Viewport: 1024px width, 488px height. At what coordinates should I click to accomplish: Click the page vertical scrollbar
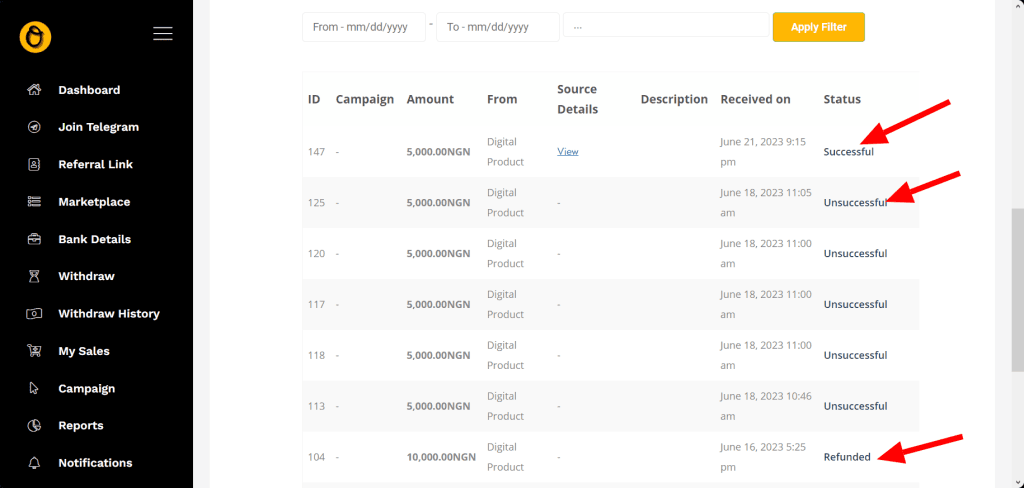(x=1017, y=290)
